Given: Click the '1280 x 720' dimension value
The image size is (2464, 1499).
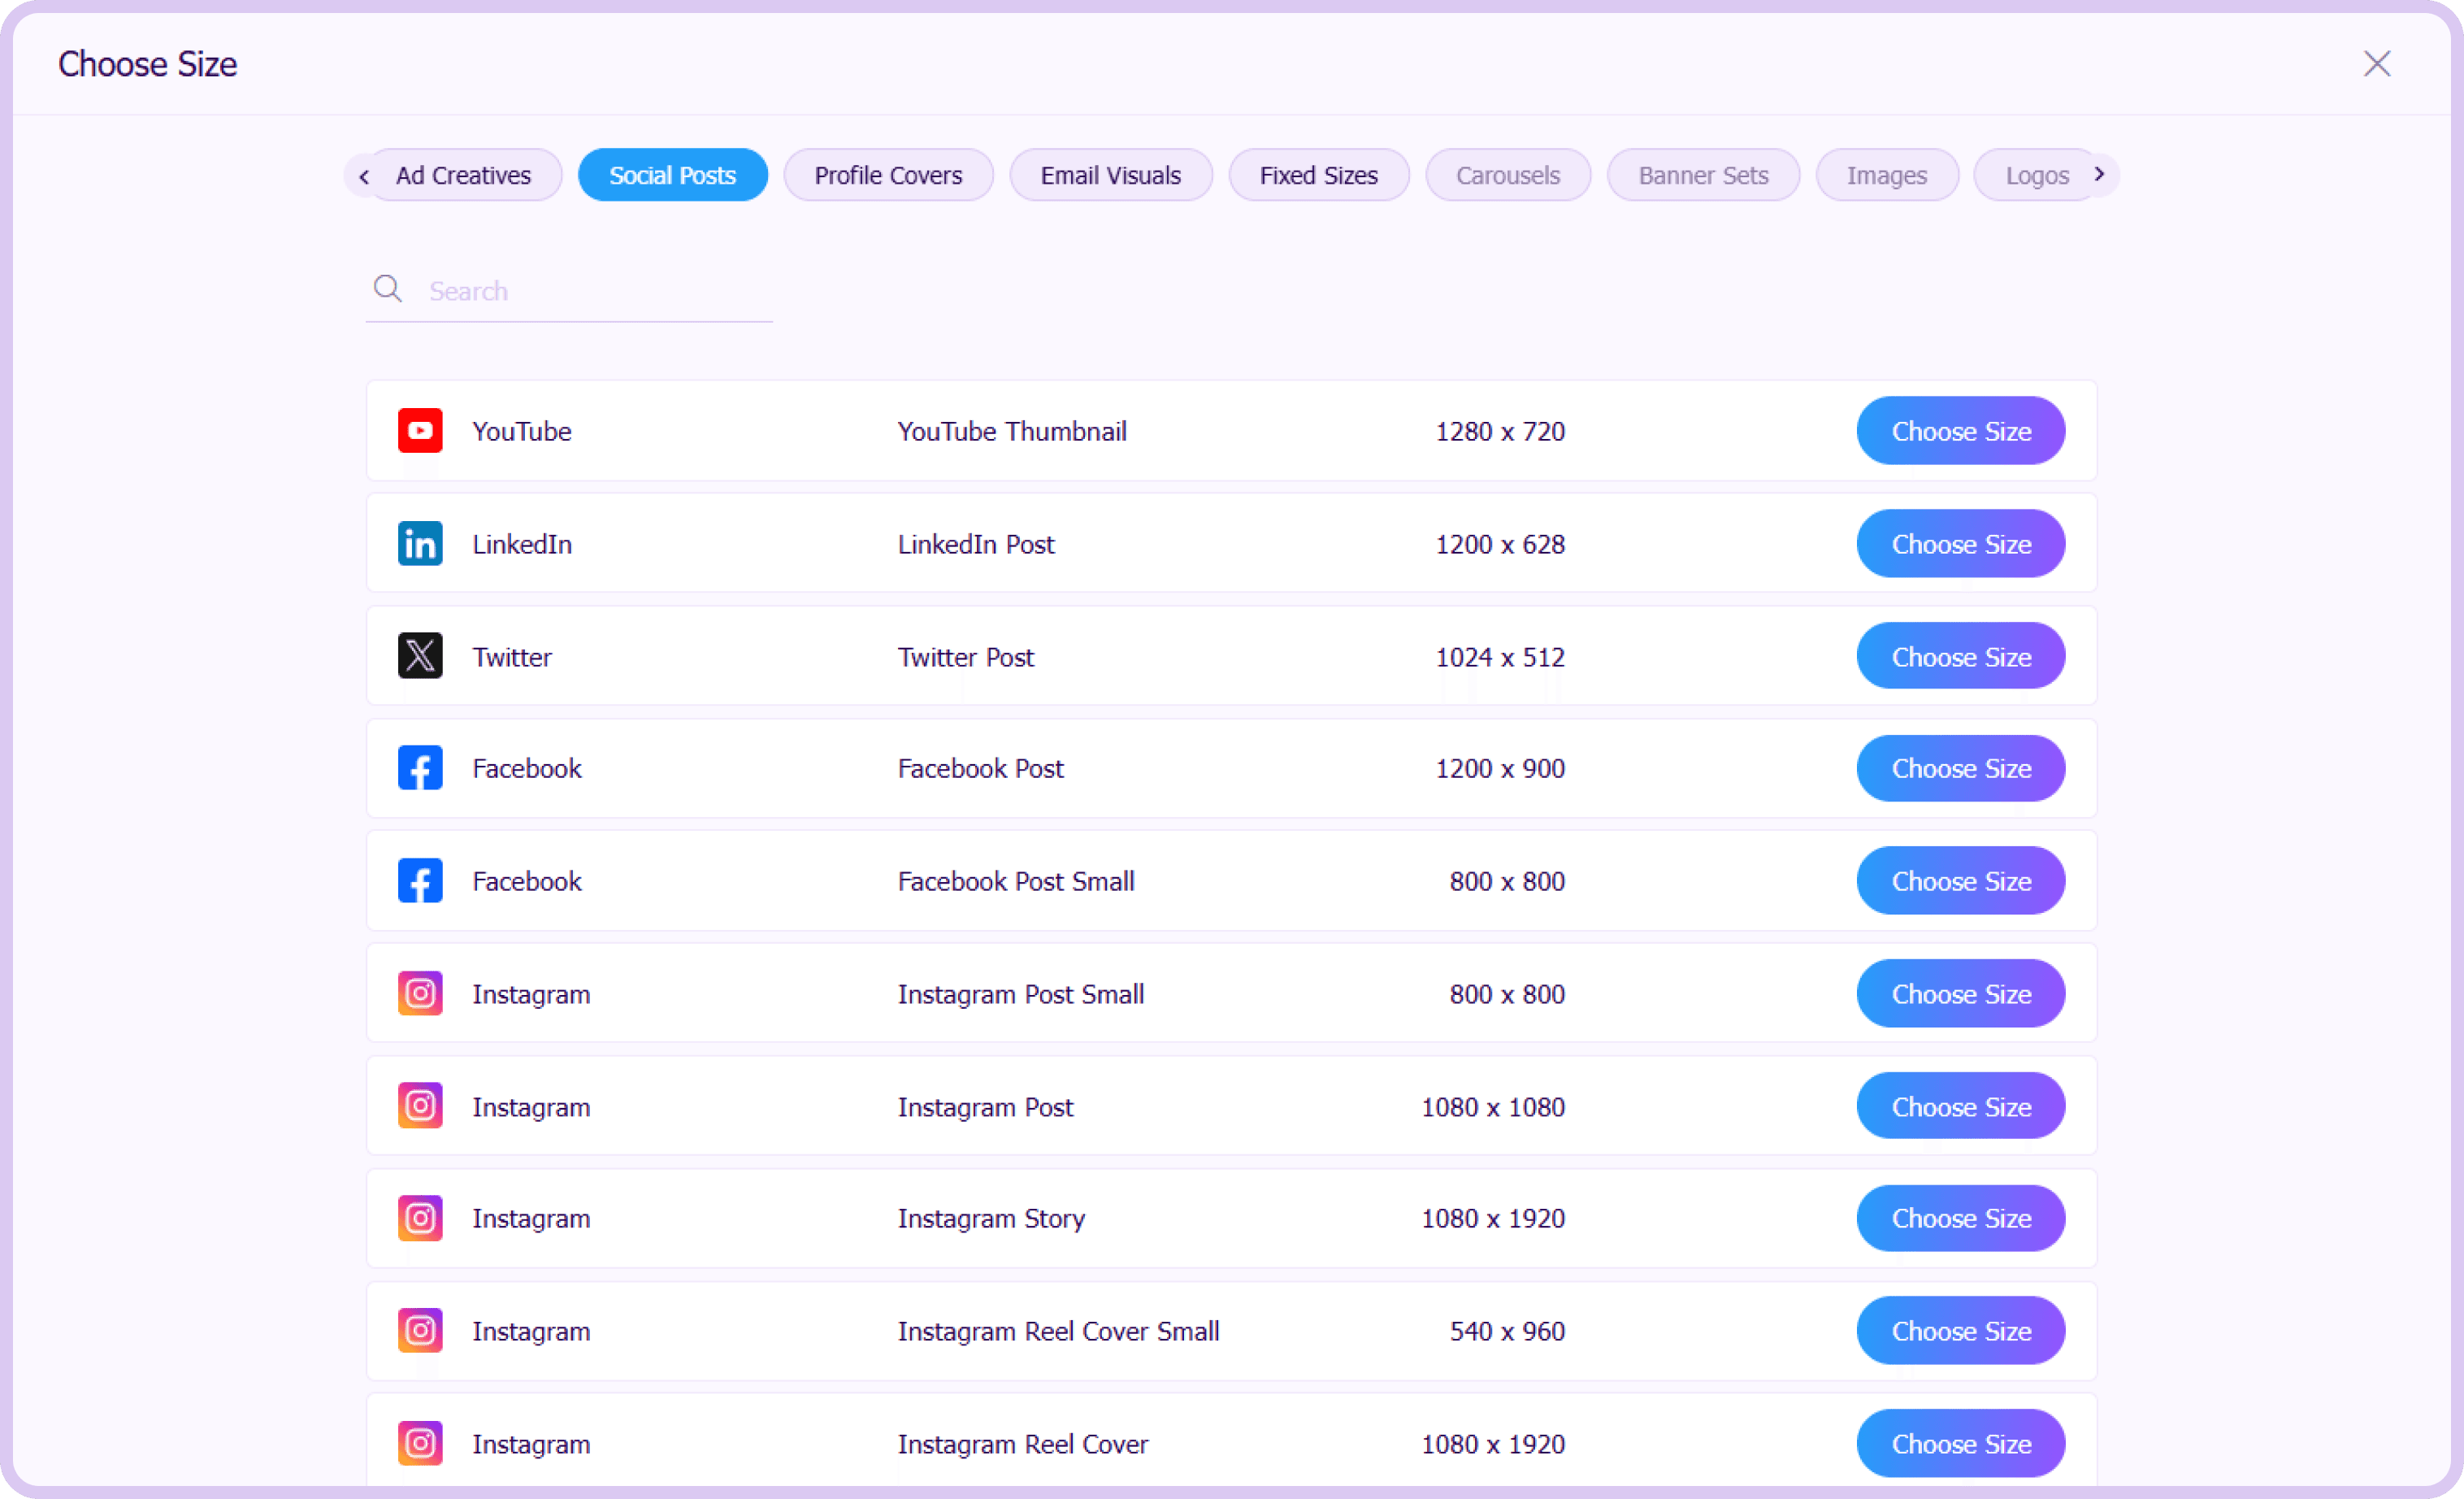Looking at the screenshot, I should (x=1500, y=431).
